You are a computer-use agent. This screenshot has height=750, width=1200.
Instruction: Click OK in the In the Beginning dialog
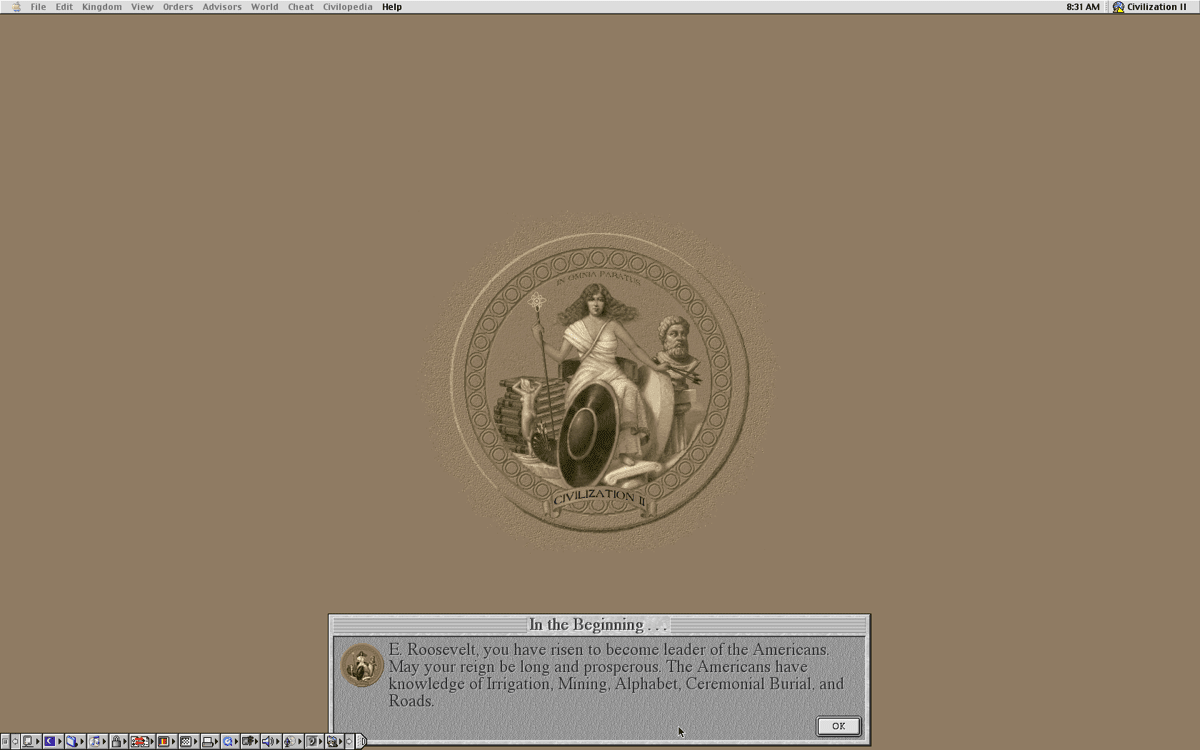pos(838,726)
